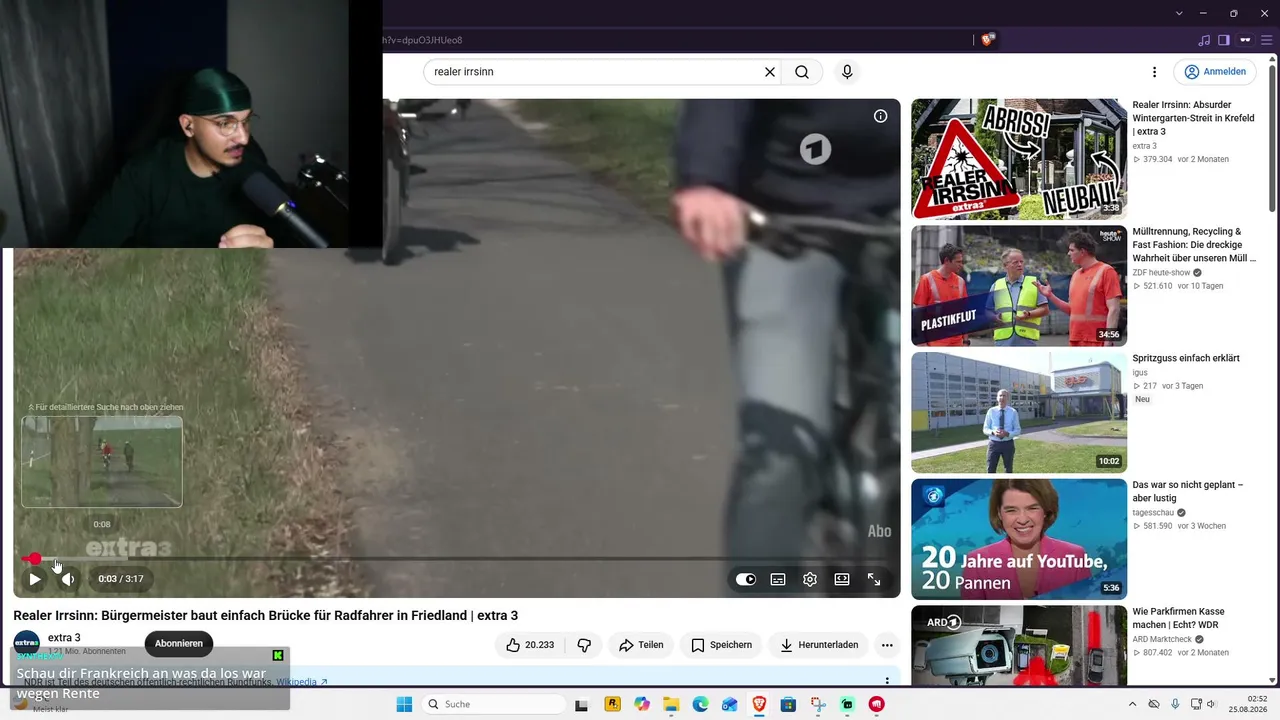Open Microsoft Store from the taskbar
This screenshot has width=1280, height=720.
click(788, 704)
